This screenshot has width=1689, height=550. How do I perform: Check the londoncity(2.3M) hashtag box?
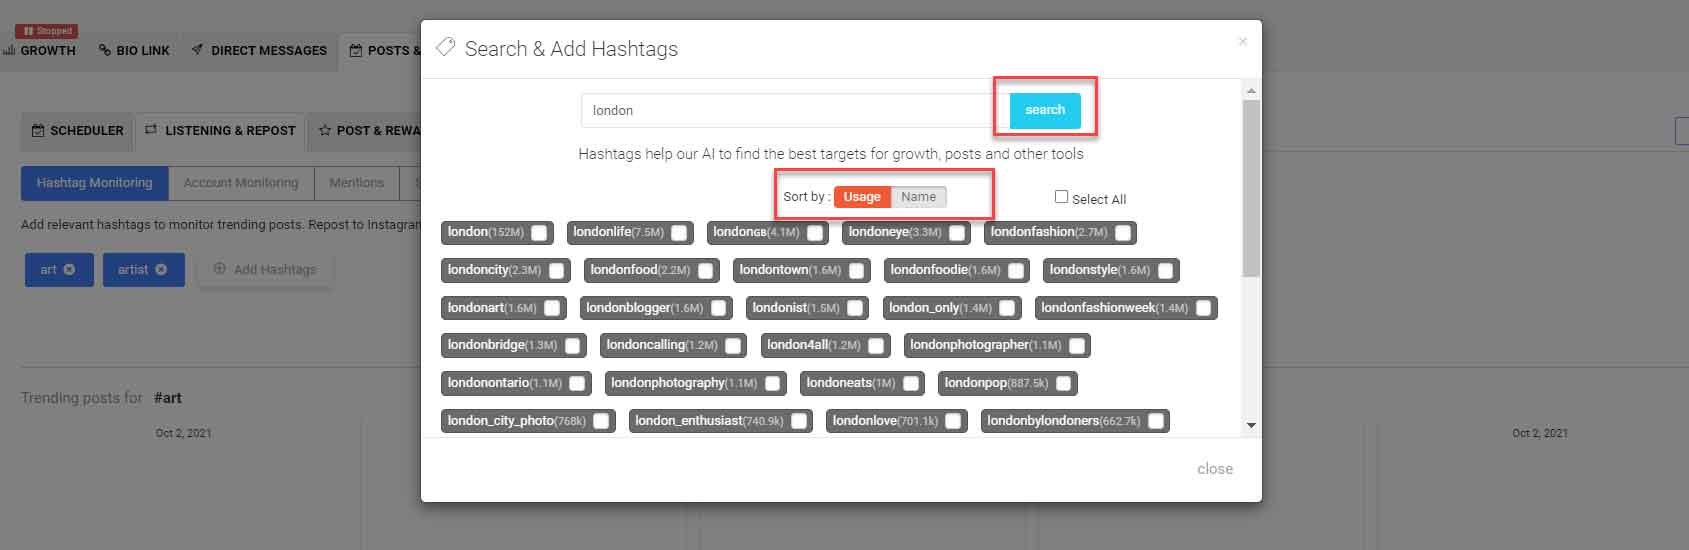[556, 271]
